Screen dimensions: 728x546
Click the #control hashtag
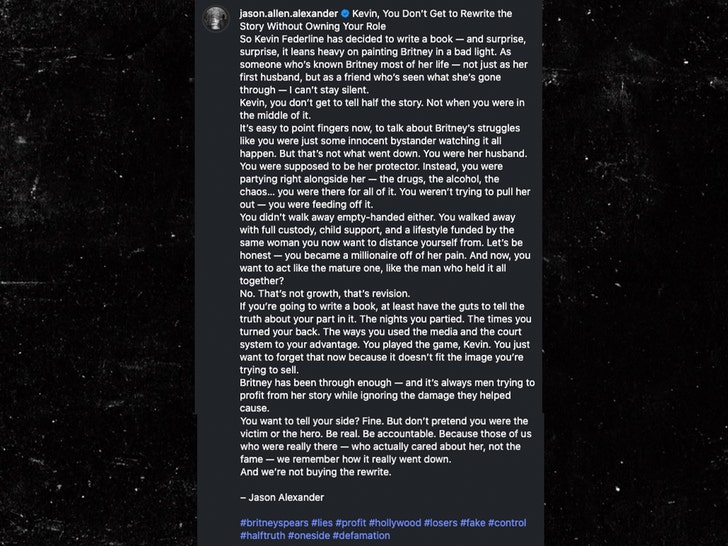507,523
